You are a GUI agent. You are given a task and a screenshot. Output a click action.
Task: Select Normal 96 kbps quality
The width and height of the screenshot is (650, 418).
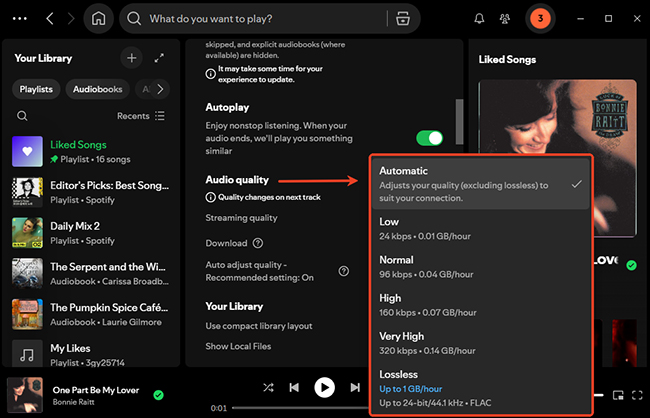point(481,267)
